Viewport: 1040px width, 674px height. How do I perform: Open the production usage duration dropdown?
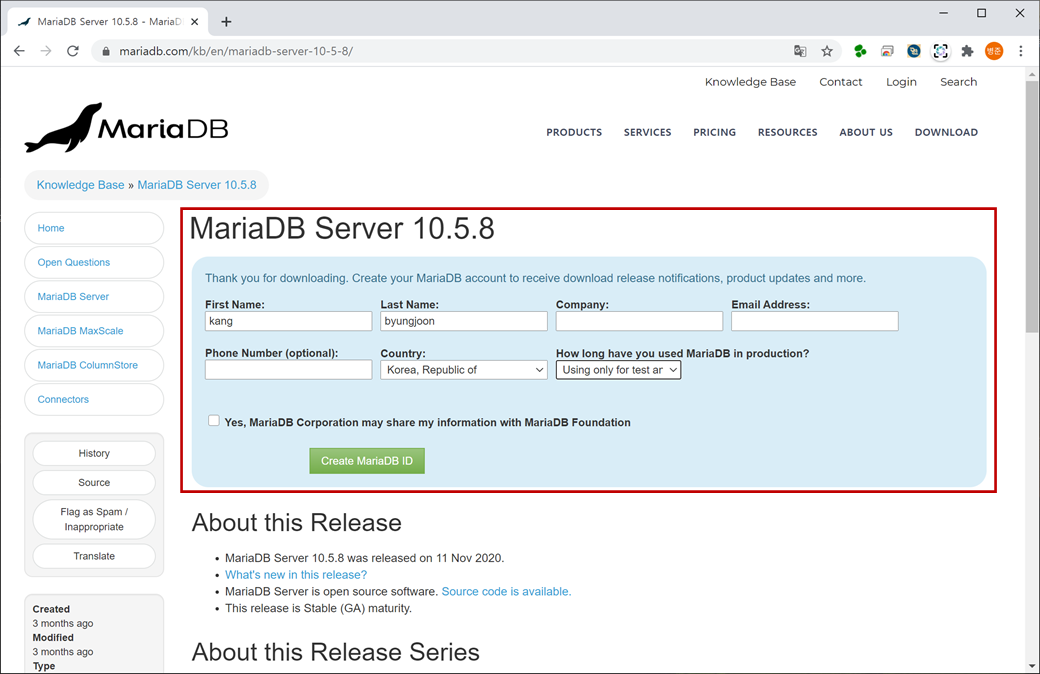click(x=618, y=370)
